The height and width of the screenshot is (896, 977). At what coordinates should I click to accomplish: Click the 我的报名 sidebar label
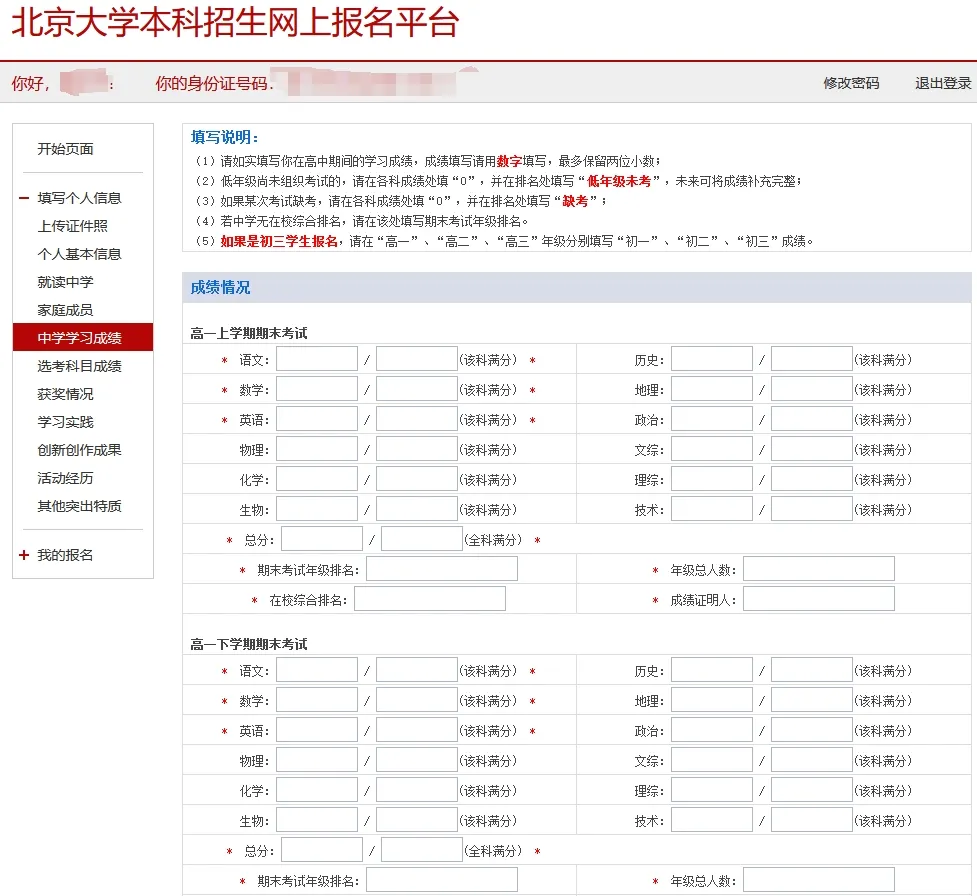tap(65, 555)
